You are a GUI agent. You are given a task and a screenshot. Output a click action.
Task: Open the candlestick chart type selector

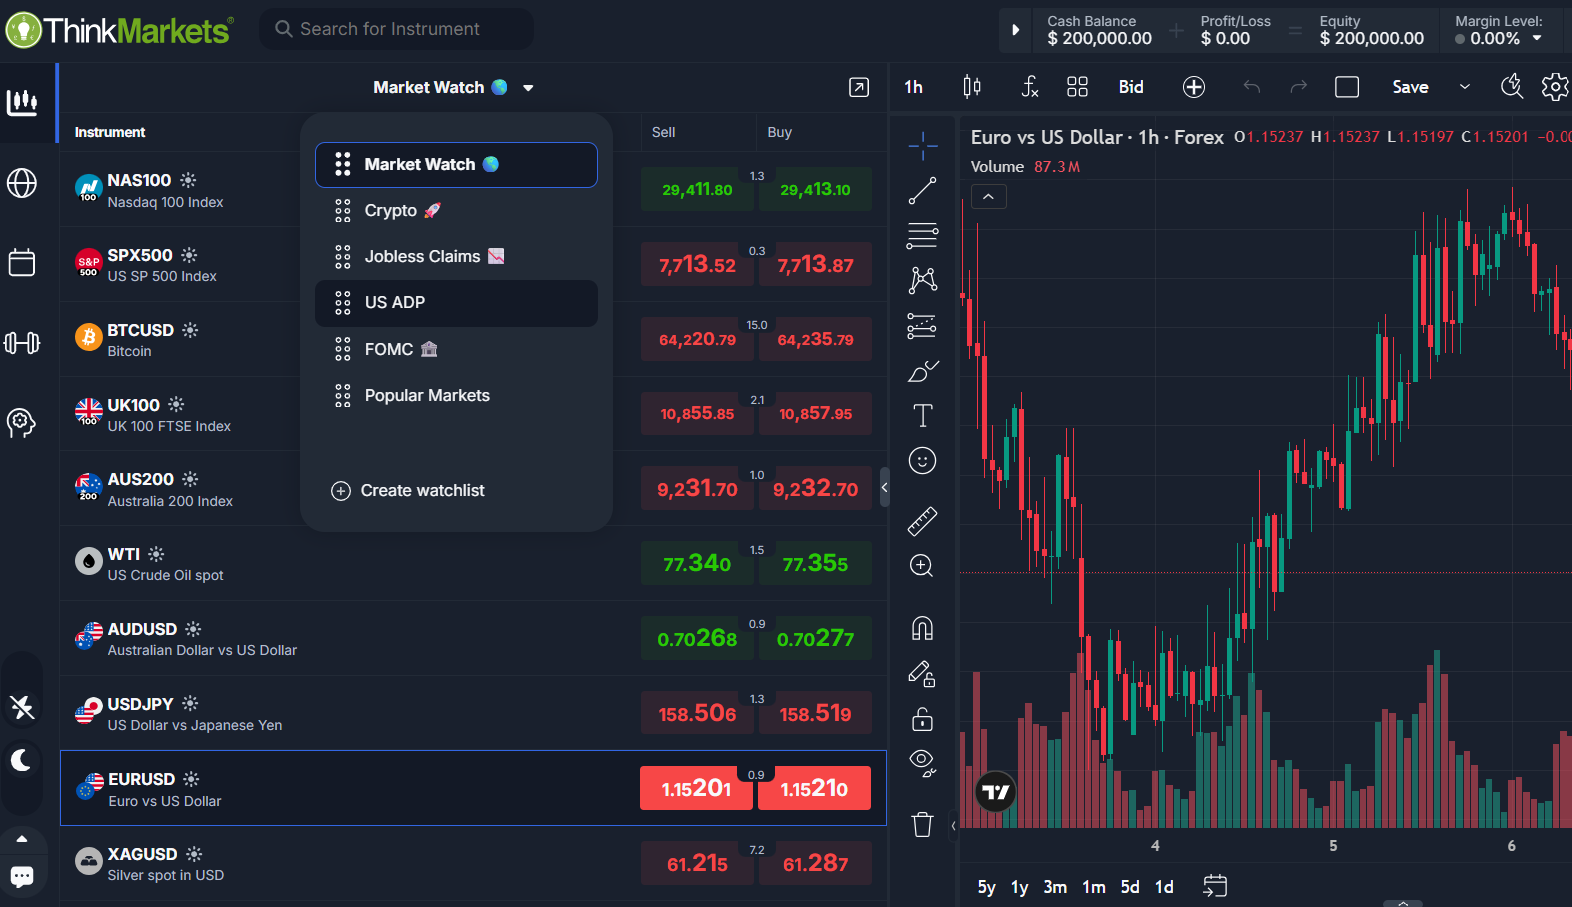(972, 87)
